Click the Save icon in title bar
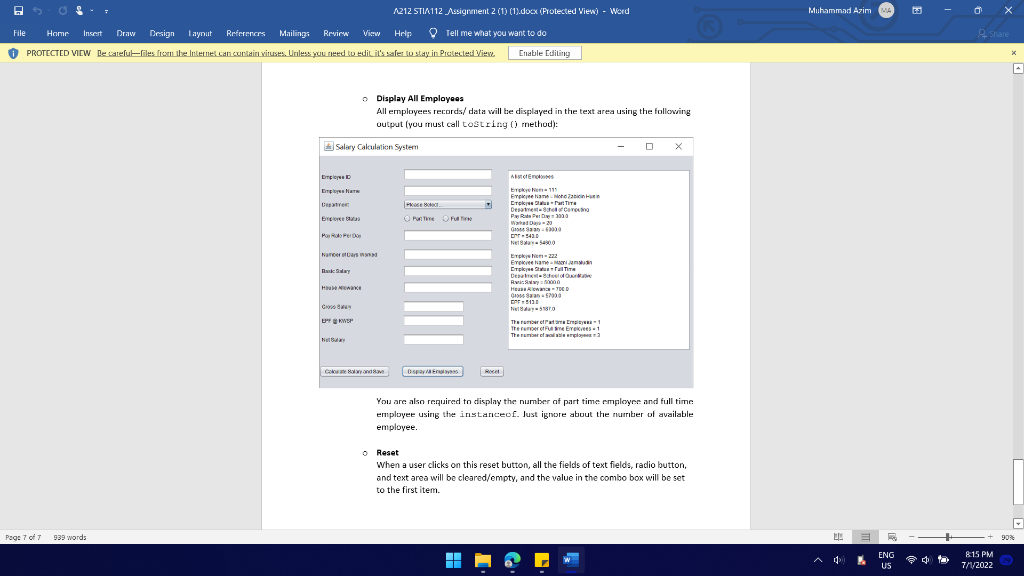 click(x=18, y=10)
